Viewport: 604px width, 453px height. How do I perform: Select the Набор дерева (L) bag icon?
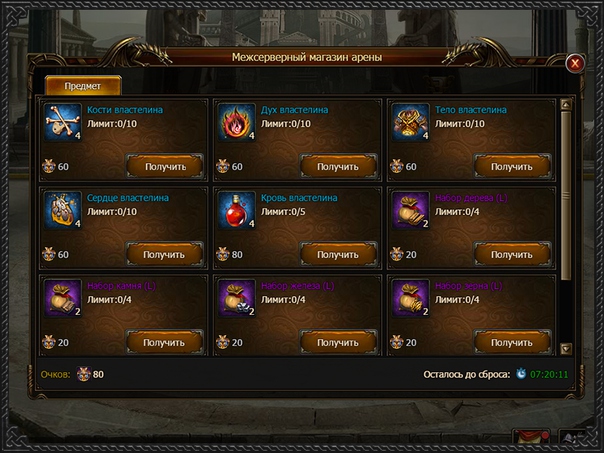tap(411, 210)
